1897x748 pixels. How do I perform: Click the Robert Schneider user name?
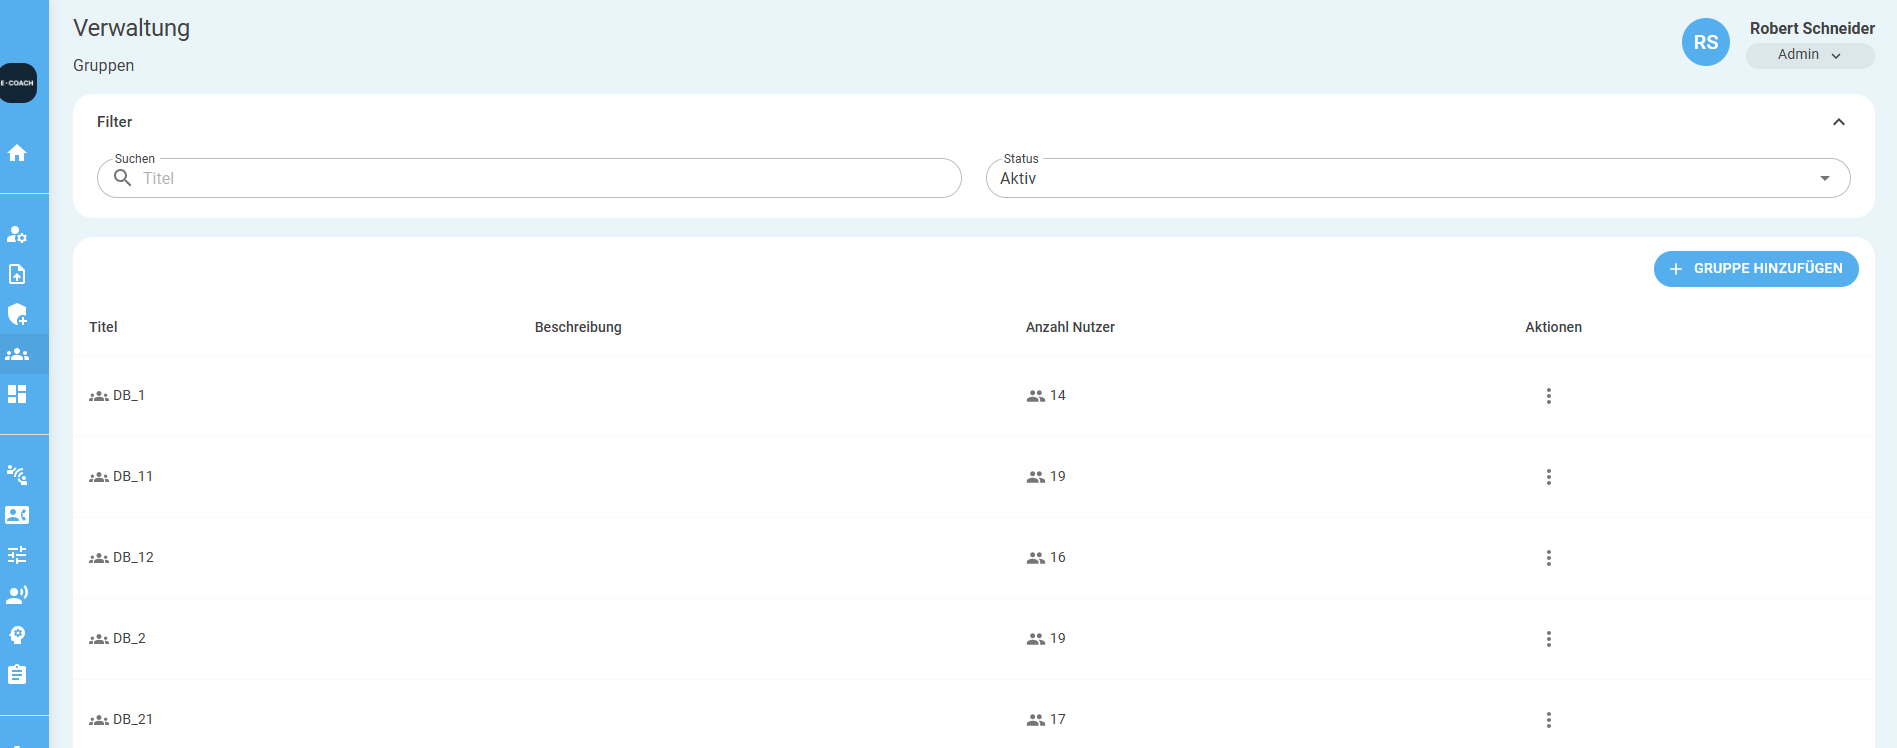pyautogui.click(x=1812, y=28)
